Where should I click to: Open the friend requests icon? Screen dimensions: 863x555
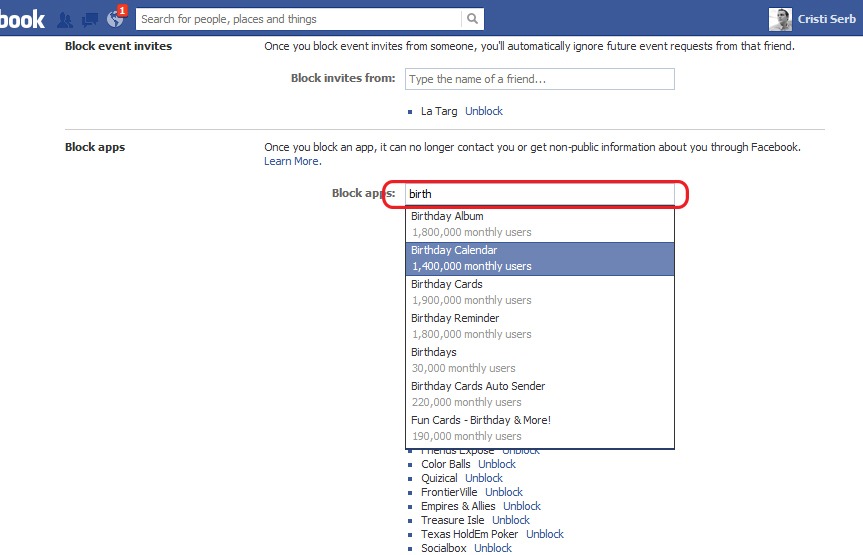(x=66, y=19)
